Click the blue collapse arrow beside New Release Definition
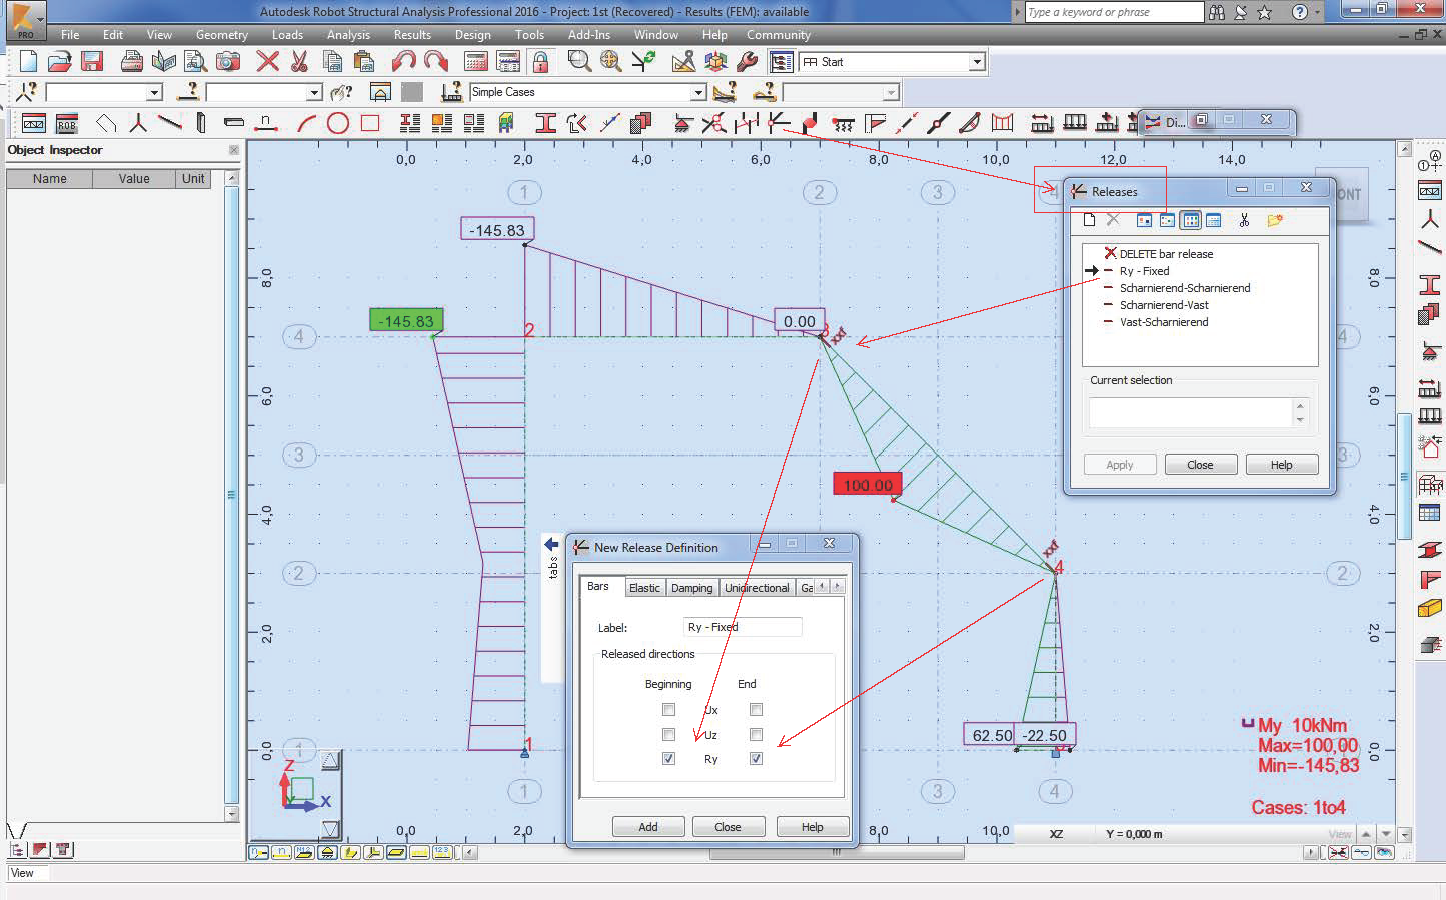Image resolution: width=1446 pixels, height=900 pixels. tap(551, 545)
